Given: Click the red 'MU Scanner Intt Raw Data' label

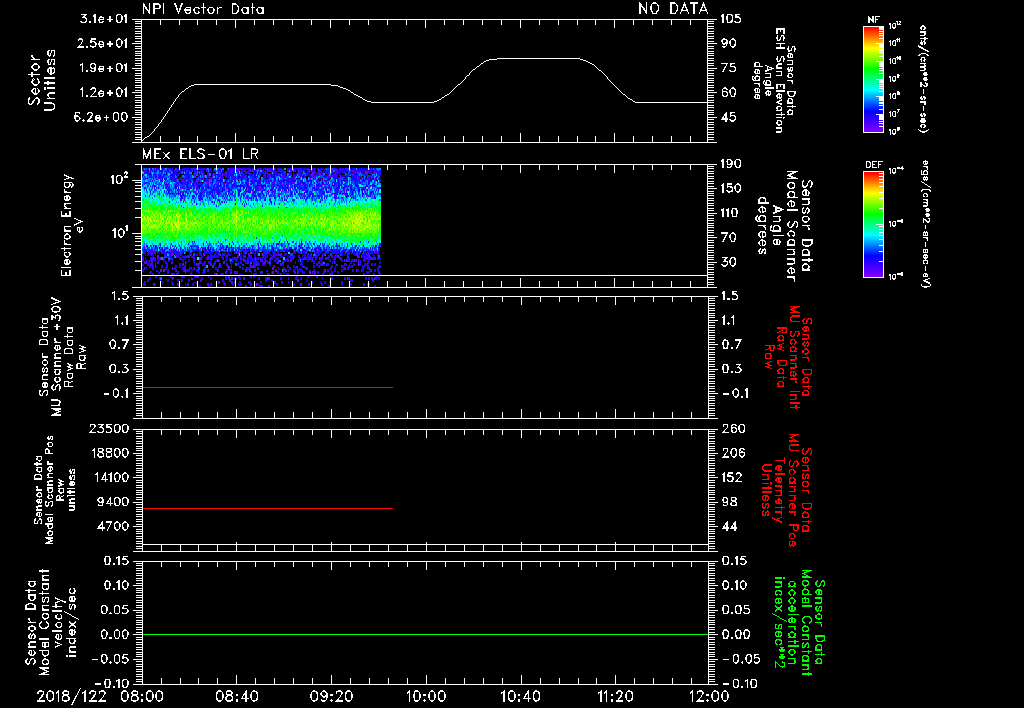Looking at the screenshot, I should [x=787, y=357].
